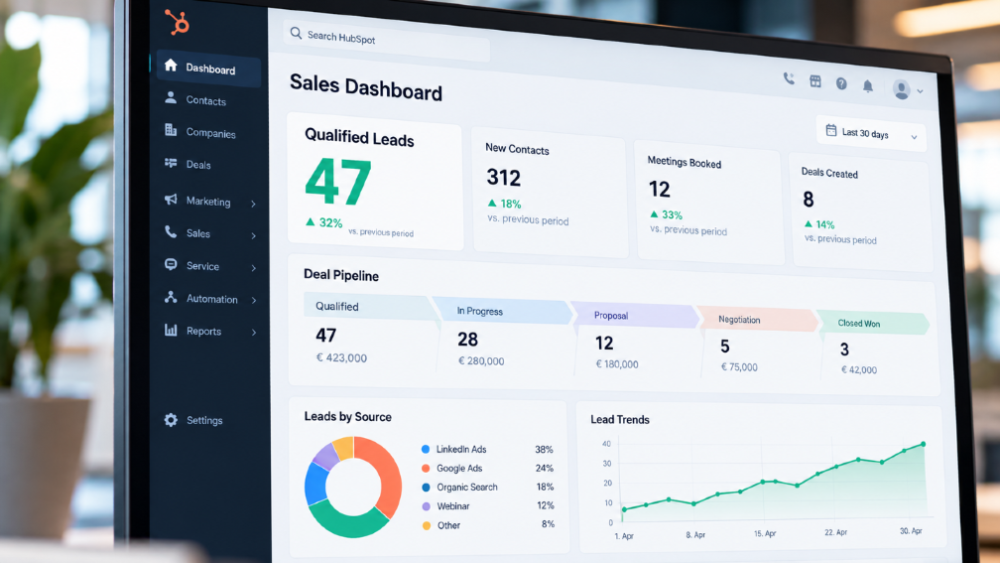
Task: Click the Contacts person icon
Action: point(170,98)
